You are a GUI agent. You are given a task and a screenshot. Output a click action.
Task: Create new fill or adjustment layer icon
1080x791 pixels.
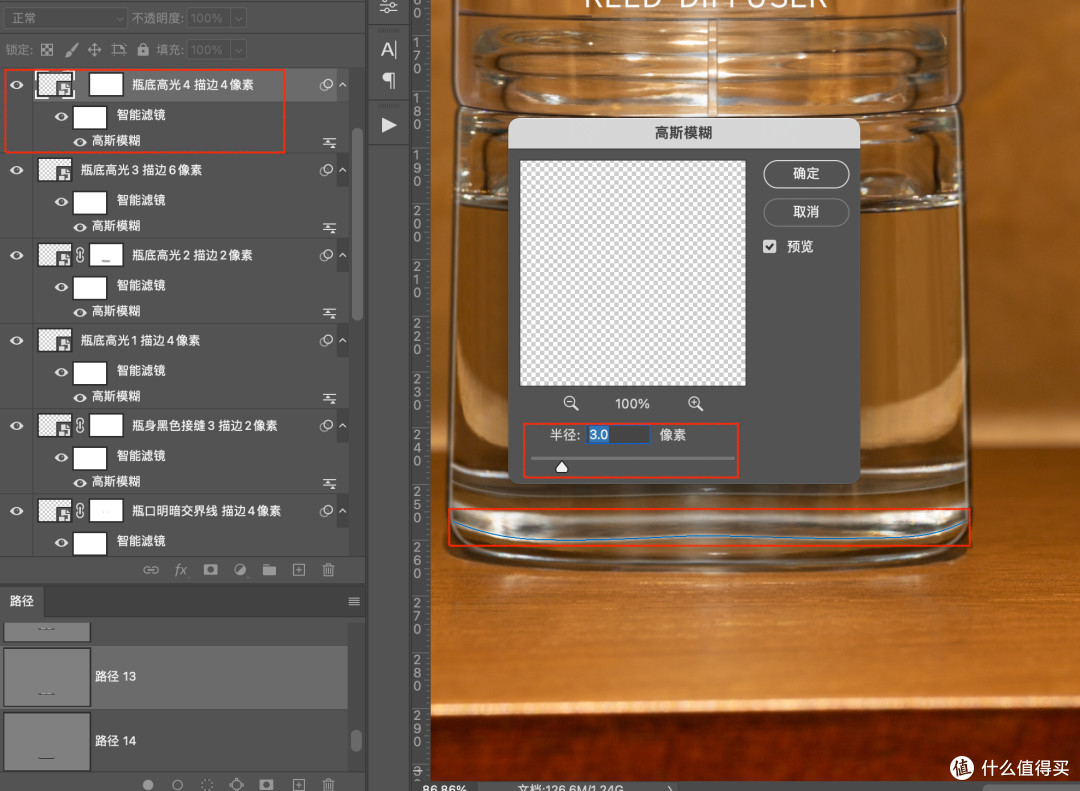pos(240,570)
